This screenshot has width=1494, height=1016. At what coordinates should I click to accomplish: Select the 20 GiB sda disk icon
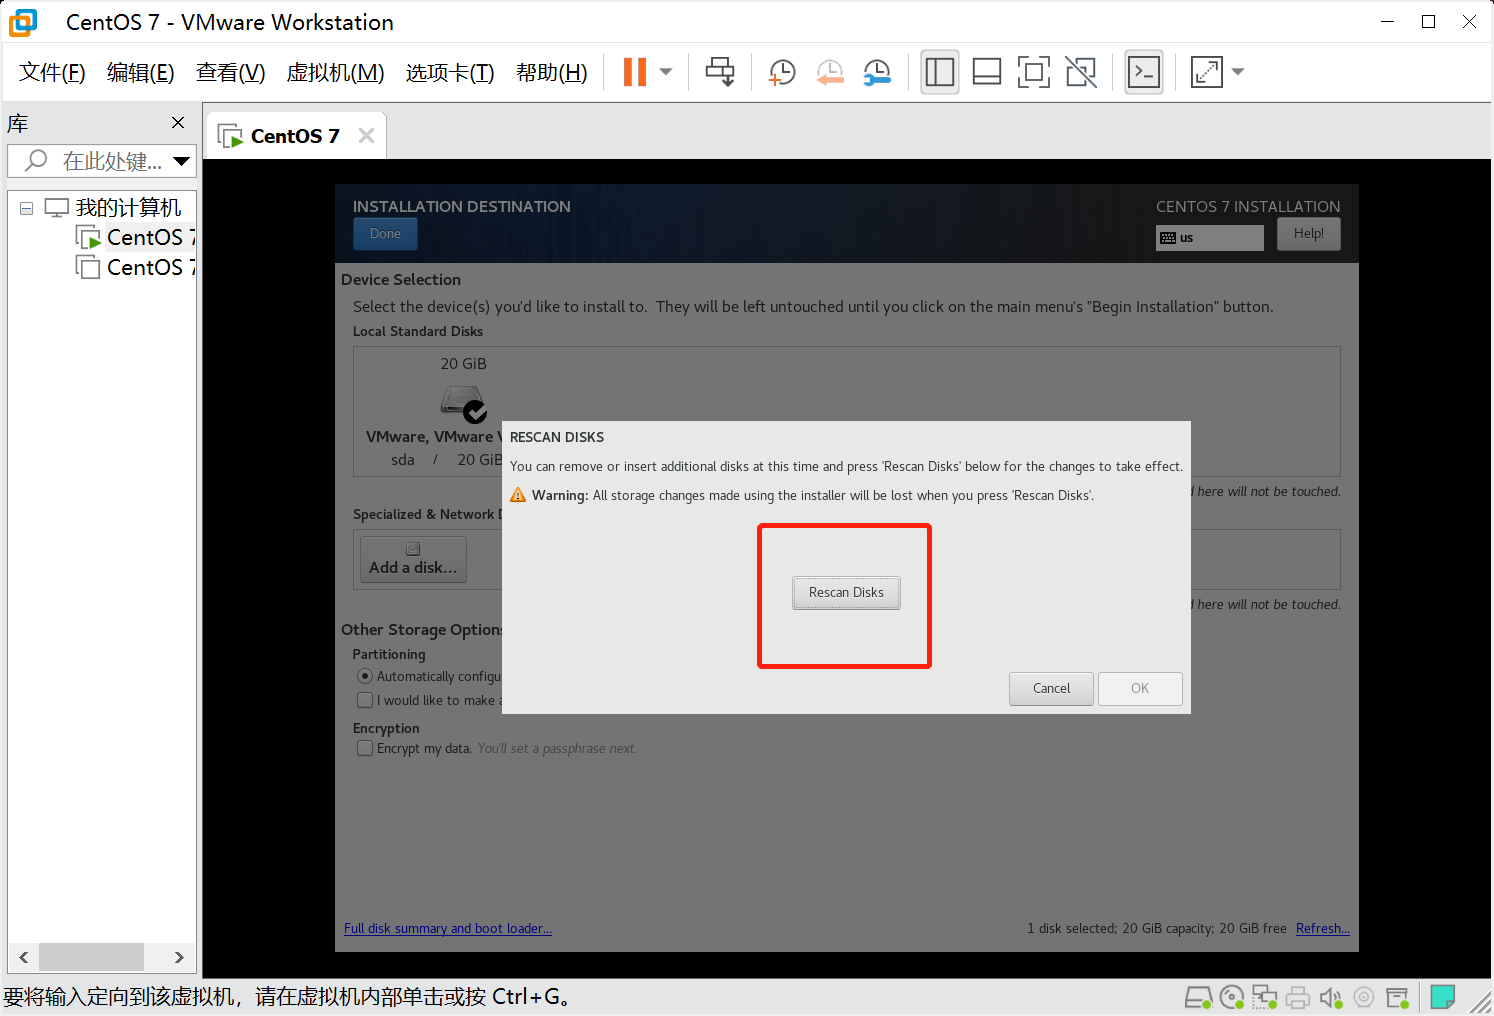coord(463,403)
